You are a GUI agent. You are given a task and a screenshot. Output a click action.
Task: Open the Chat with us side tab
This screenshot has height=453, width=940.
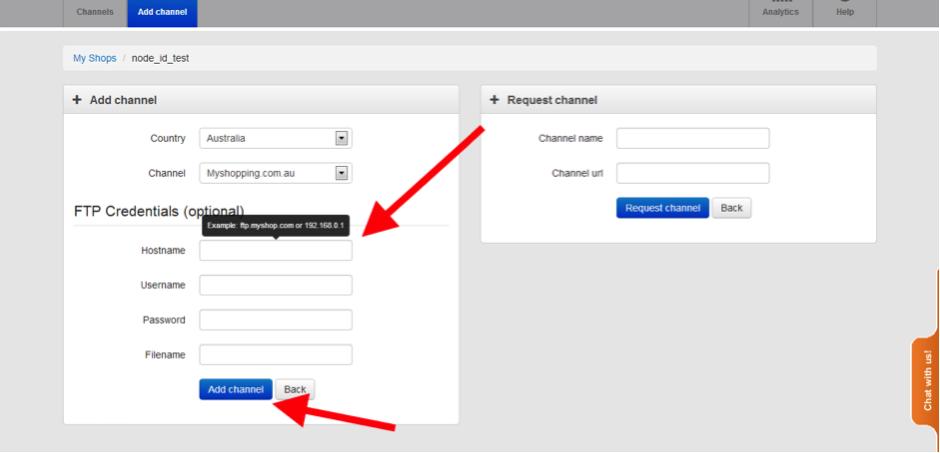pos(927,380)
